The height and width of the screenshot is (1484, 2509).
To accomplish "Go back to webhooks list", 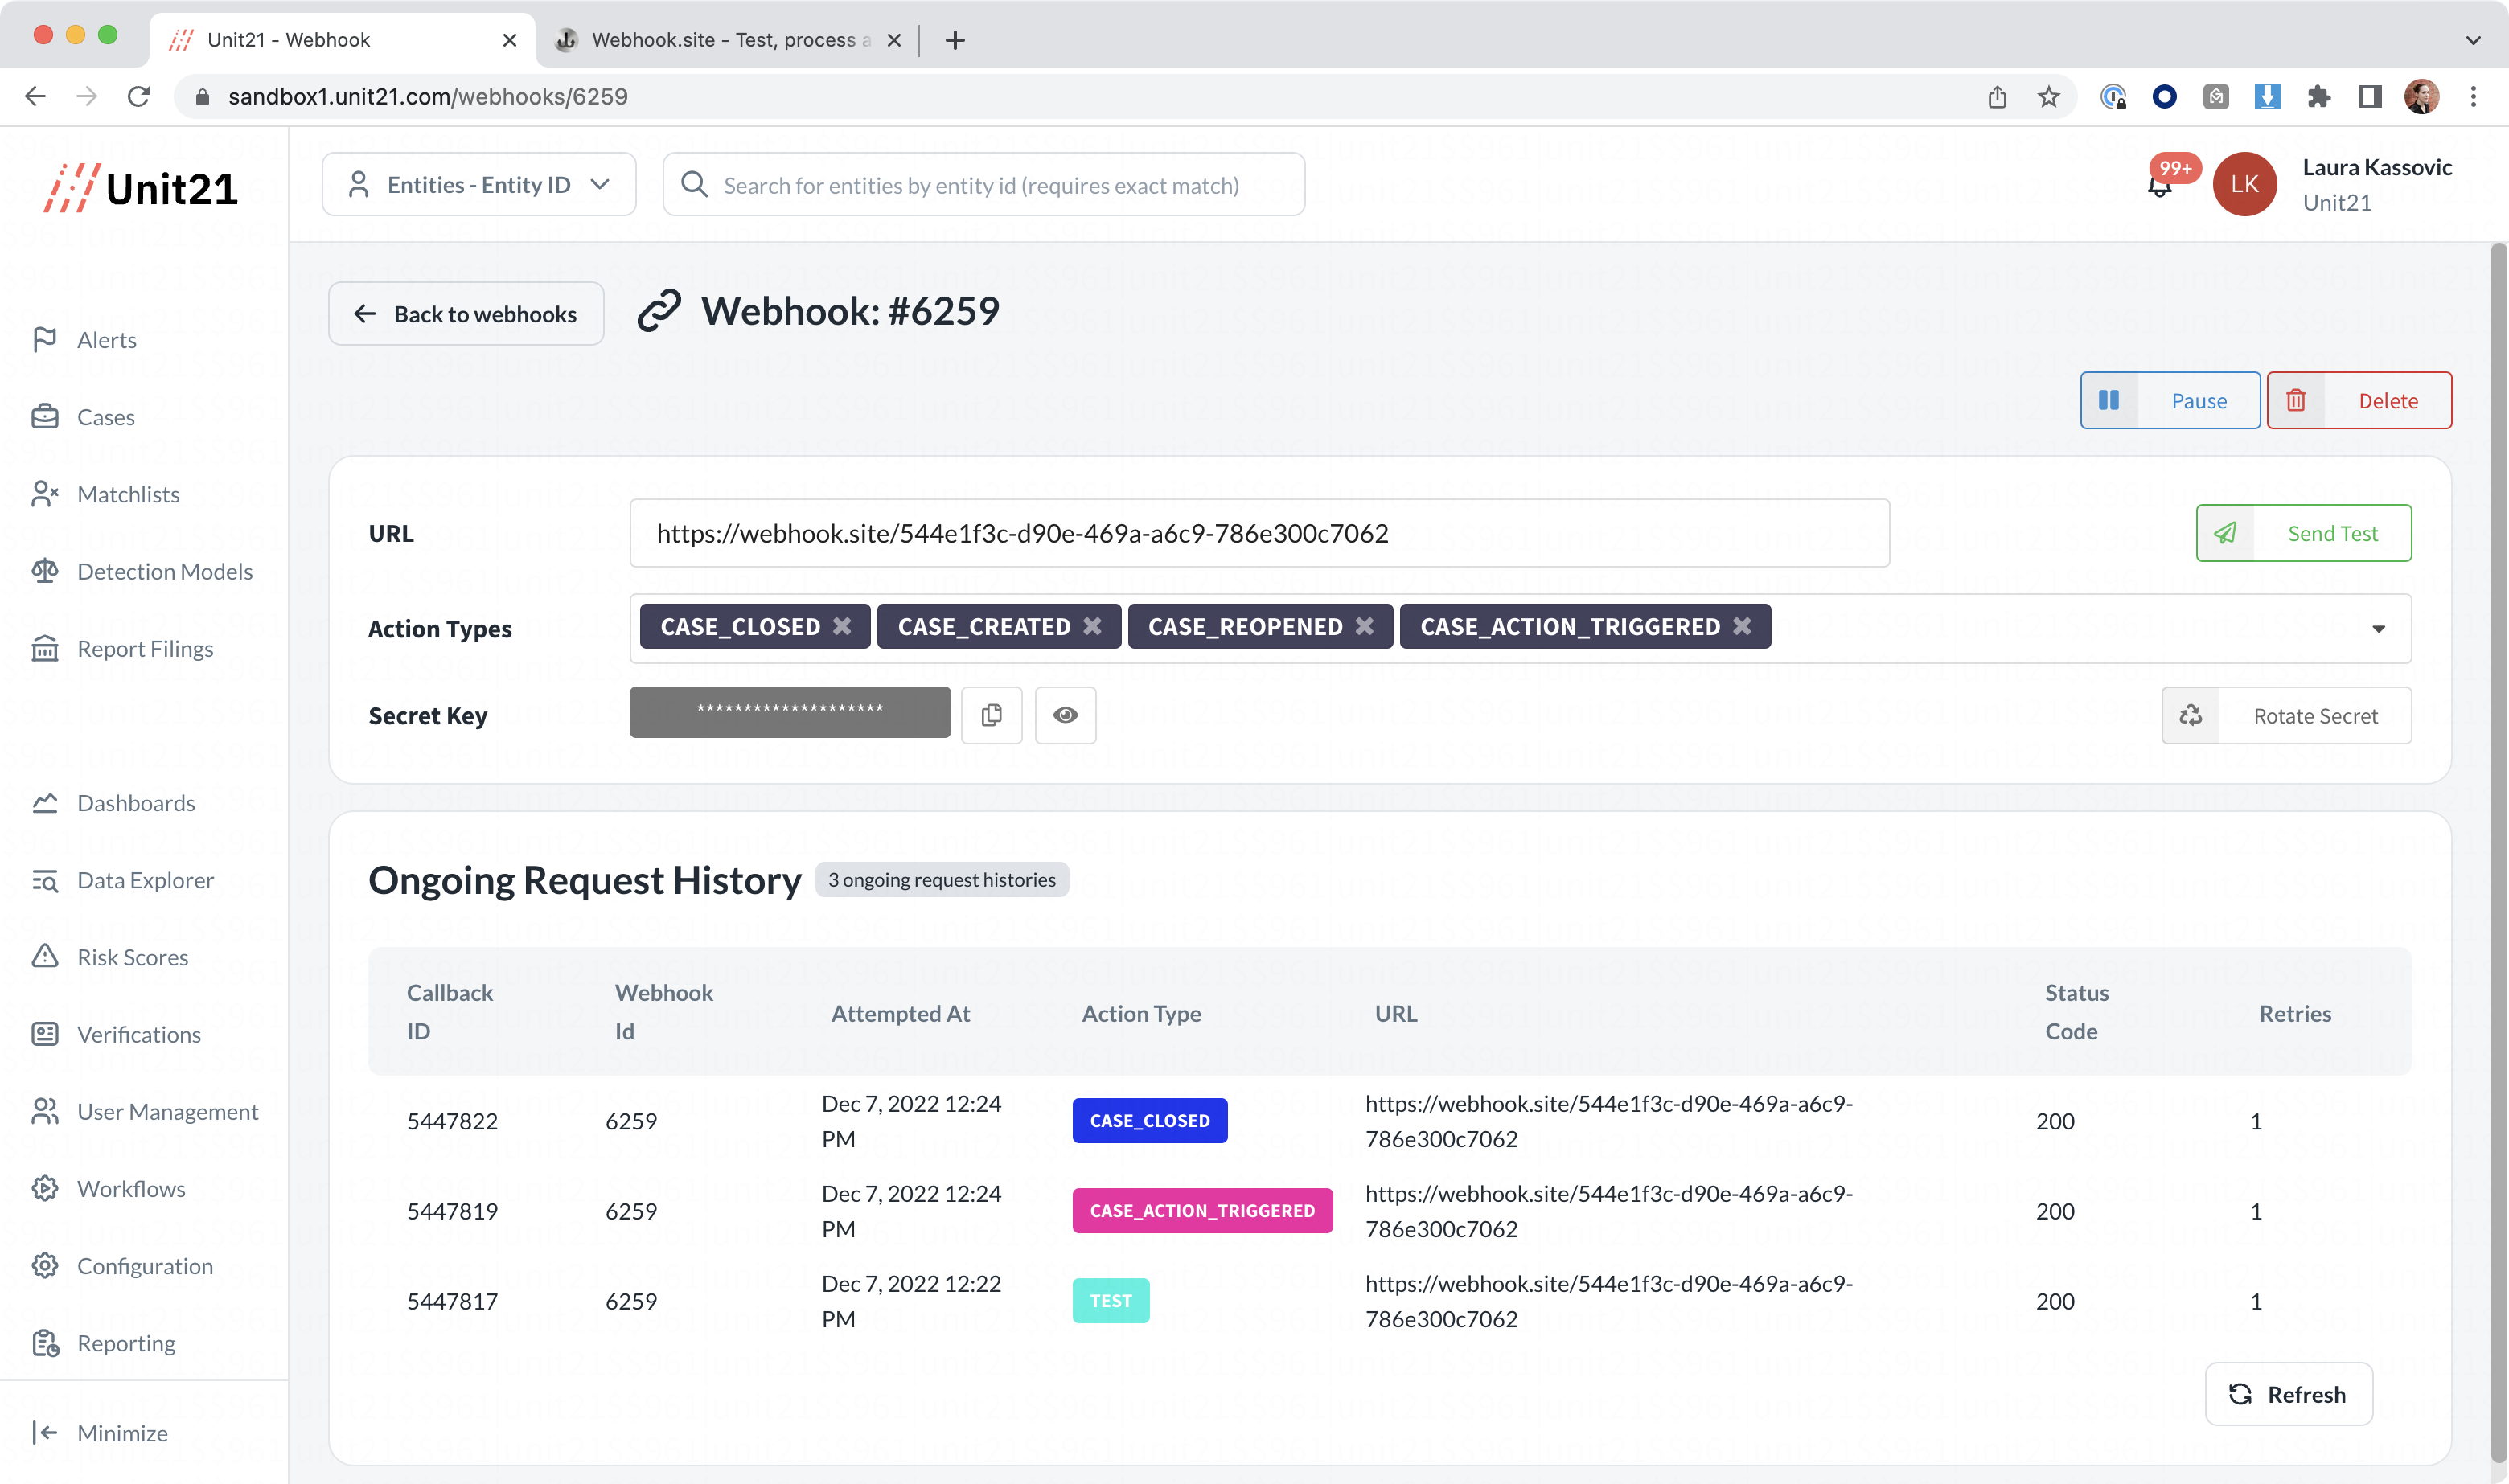I will [466, 314].
